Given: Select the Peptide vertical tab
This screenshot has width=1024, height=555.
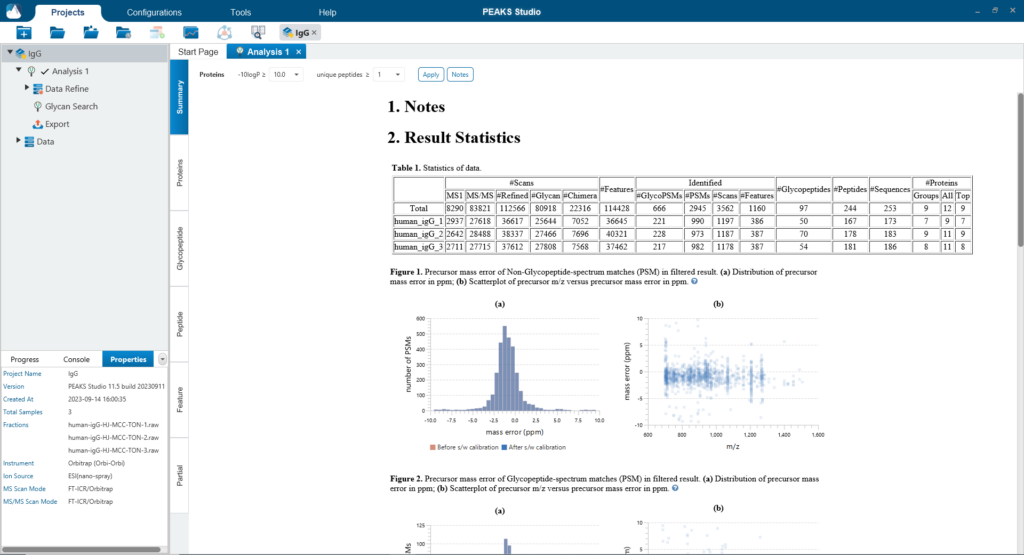Looking at the screenshot, I should click(180, 325).
